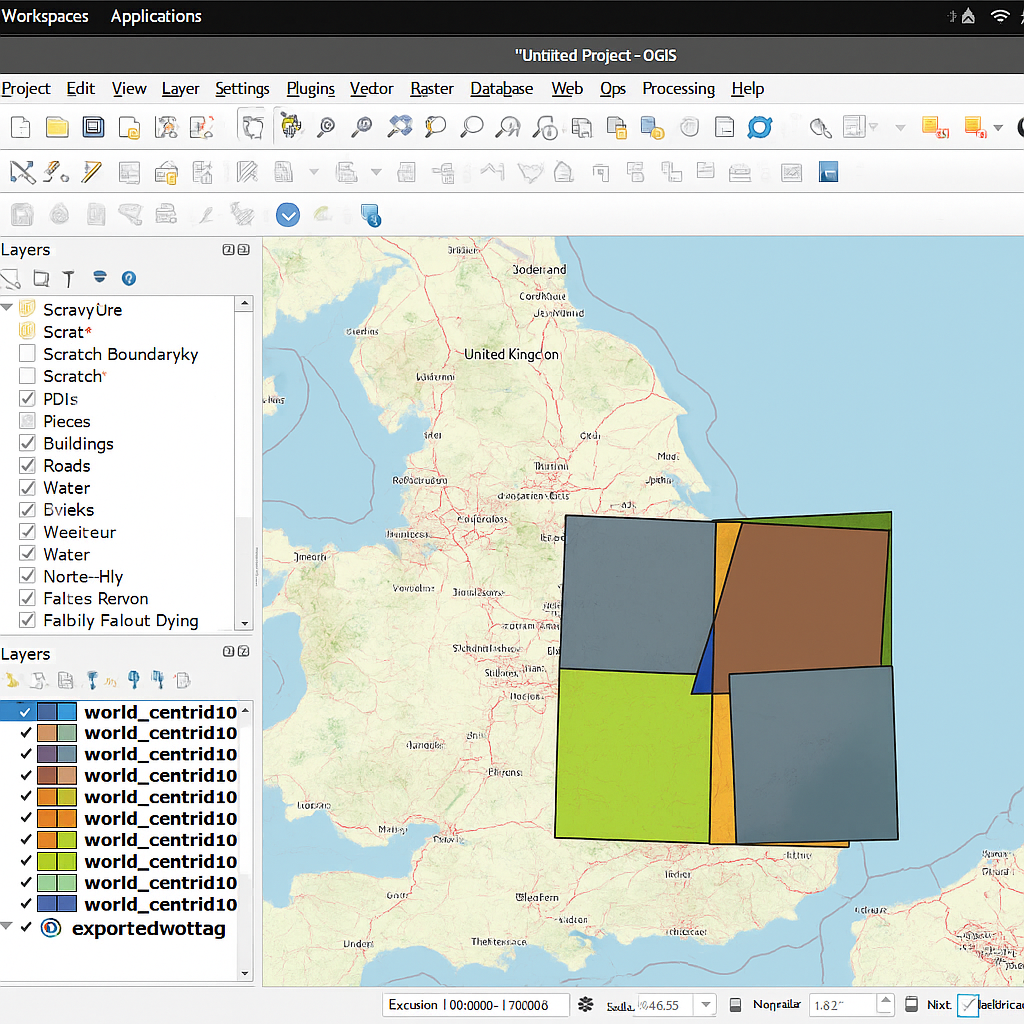Click the Save Layer Edits icon in Layers panel

pyautogui.click(x=64, y=680)
